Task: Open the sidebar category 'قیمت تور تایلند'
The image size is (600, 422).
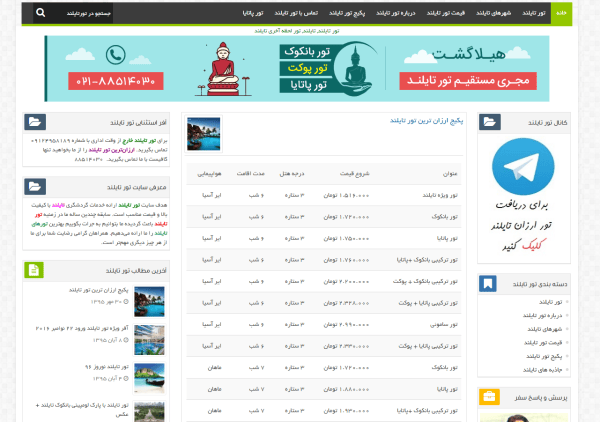Action: (x=543, y=342)
